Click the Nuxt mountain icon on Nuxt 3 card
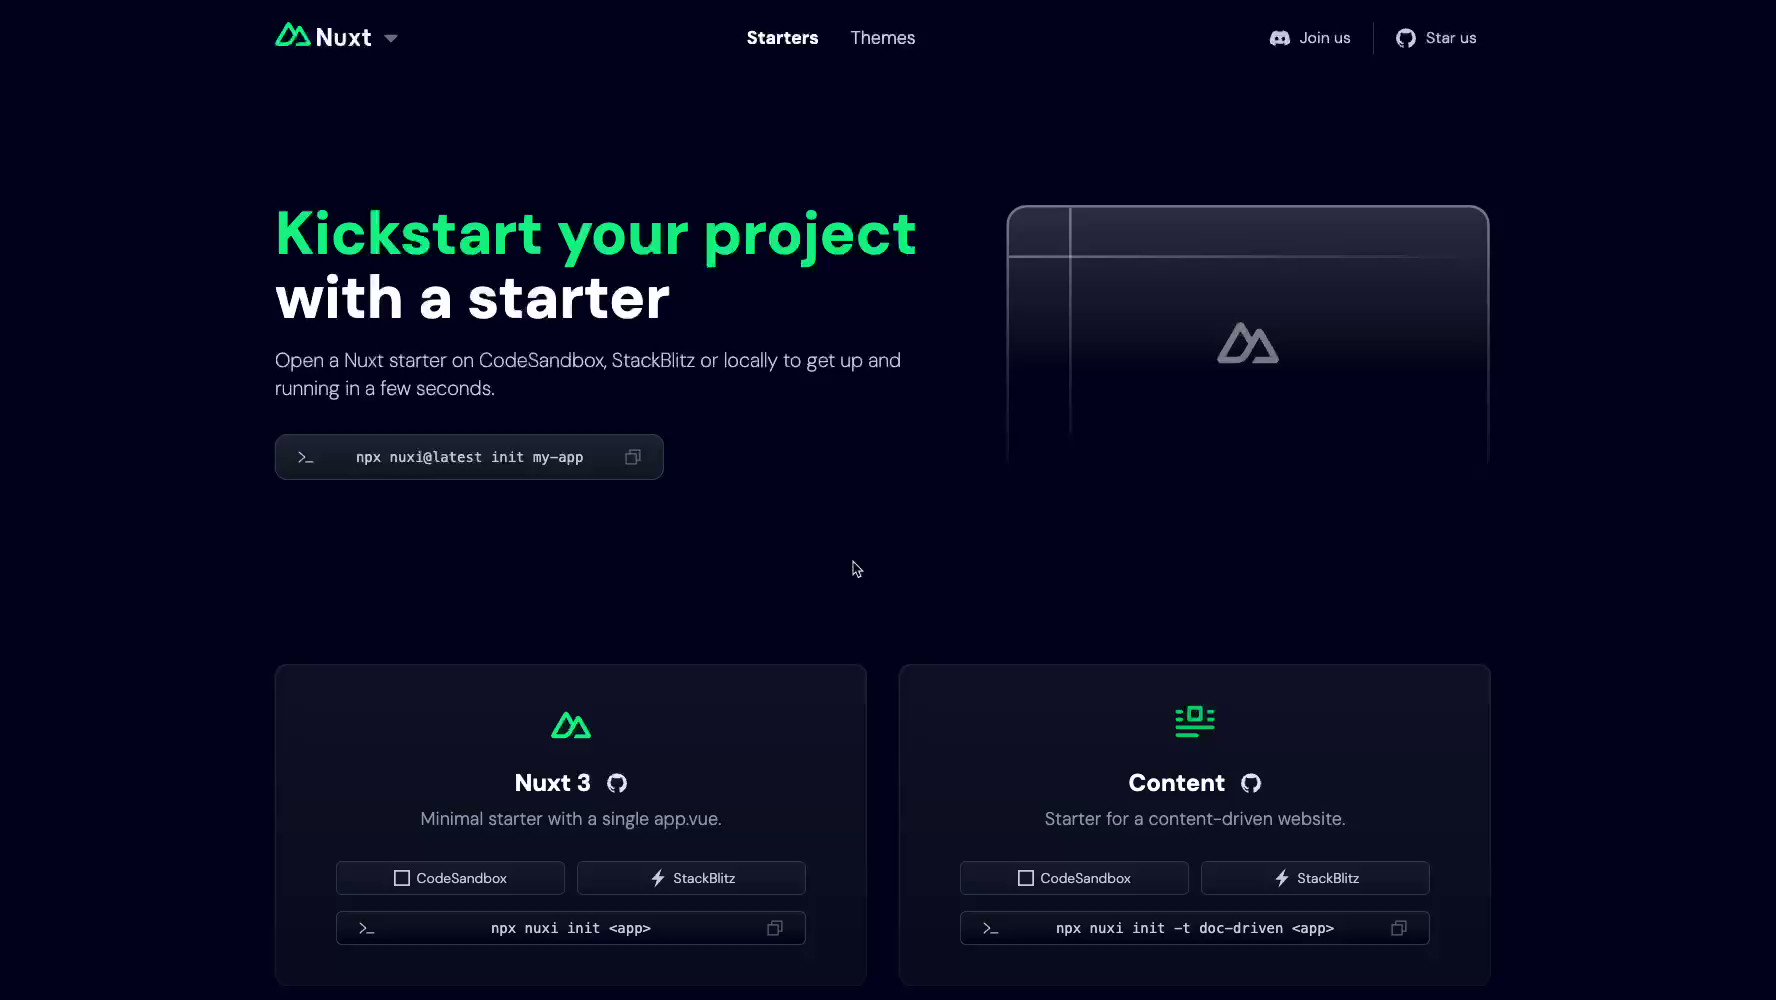Screen dimensions: 1776x1000 (571, 725)
